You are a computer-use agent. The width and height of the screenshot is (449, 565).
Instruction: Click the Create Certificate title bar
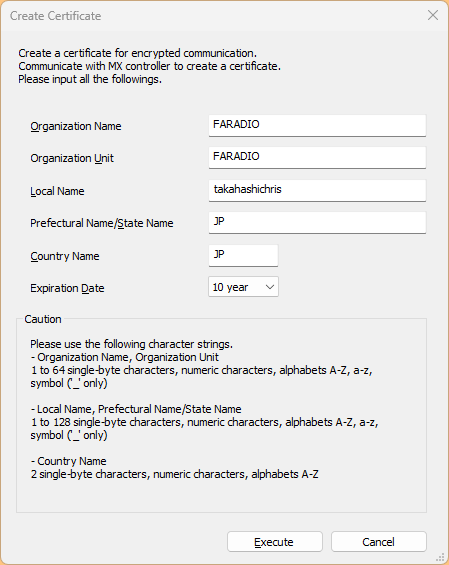click(216, 15)
